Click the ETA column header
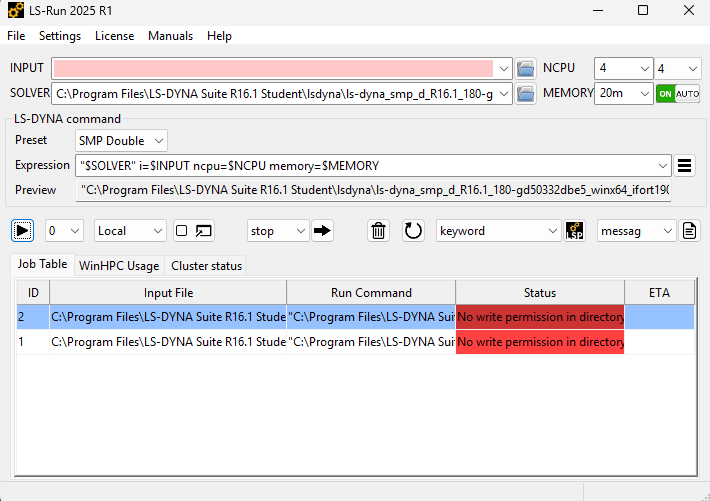This screenshot has width=710, height=501. point(659,293)
